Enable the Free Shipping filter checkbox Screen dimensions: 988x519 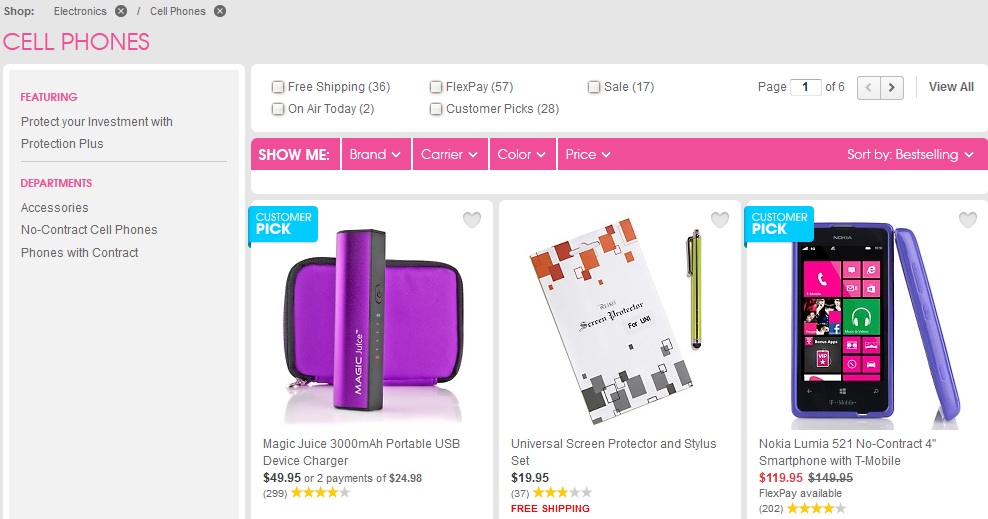pyautogui.click(x=278, y=87)
